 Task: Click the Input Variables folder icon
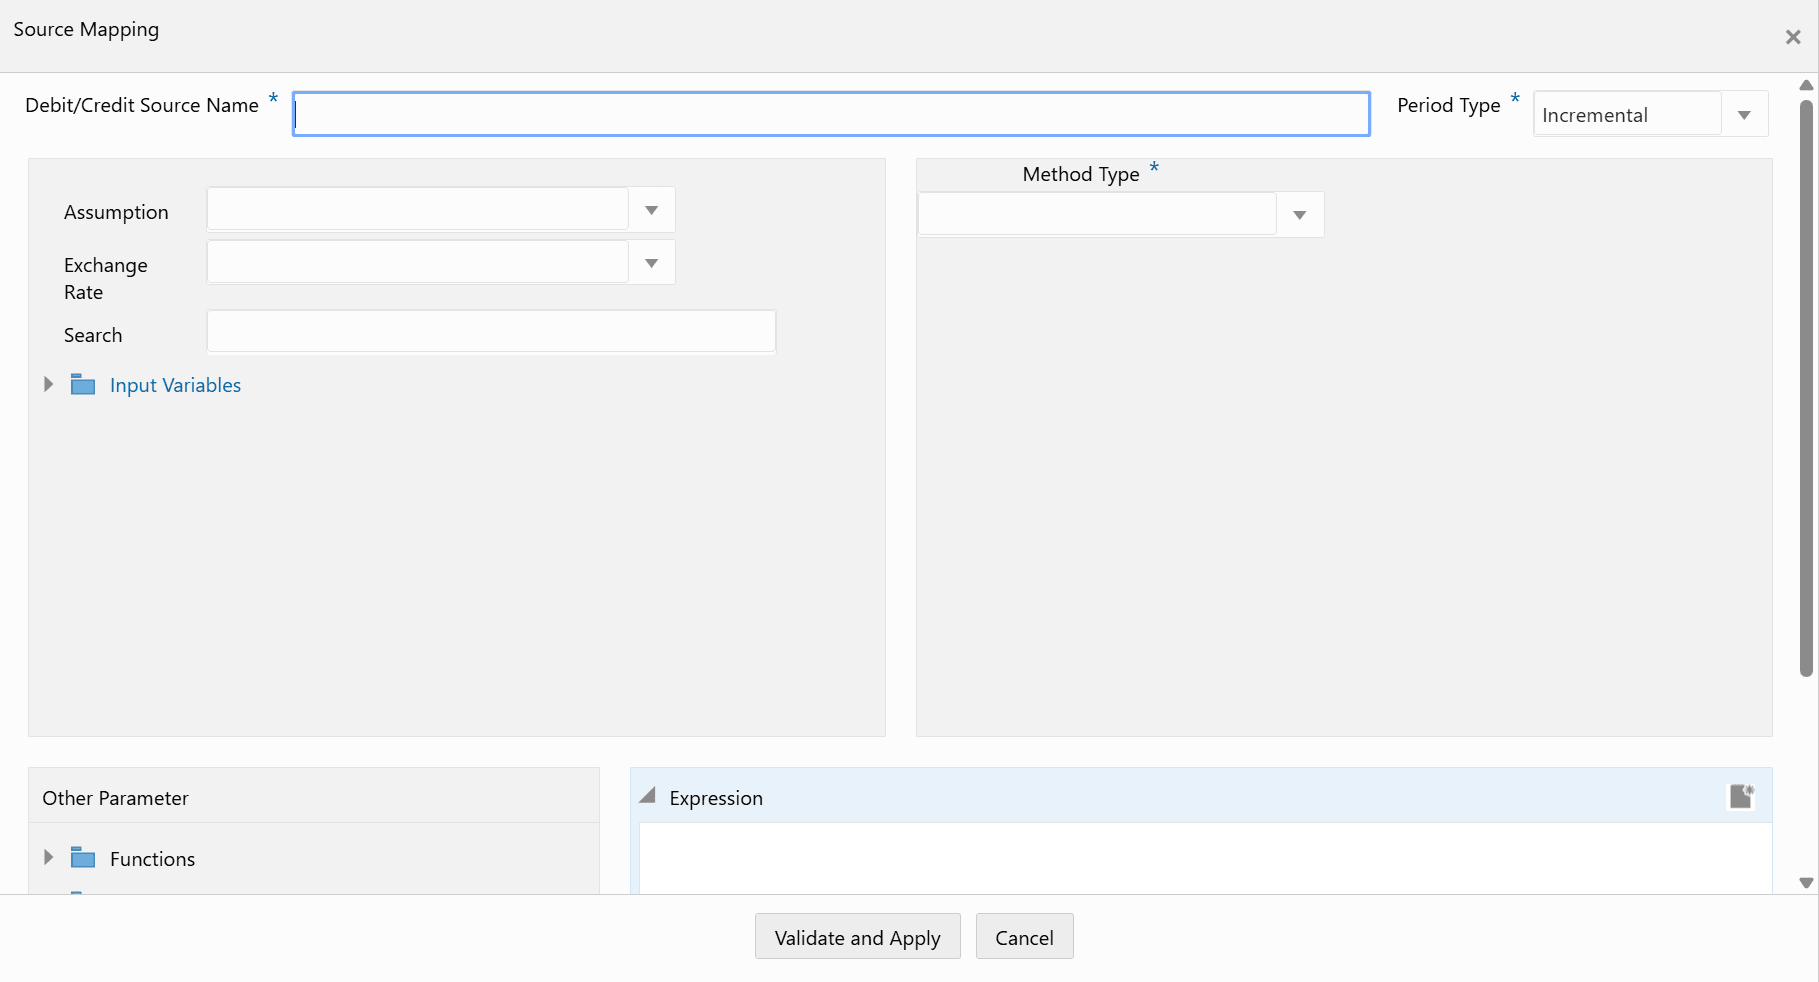82,384
